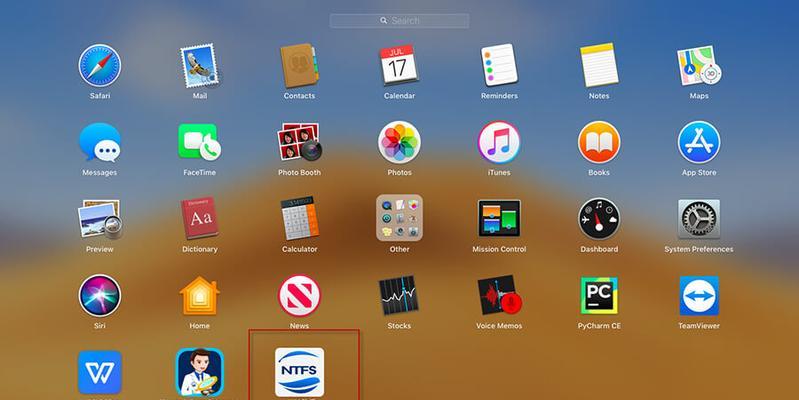The width and height of the screenshot is (799, 400).
Task: Launch the Mail app
Action: (x=199, y=66)
